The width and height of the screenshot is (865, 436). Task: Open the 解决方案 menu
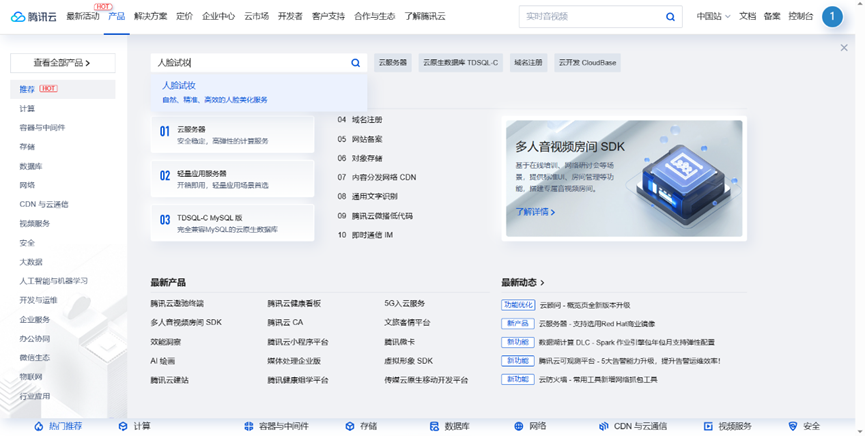(x=151, y=17)
